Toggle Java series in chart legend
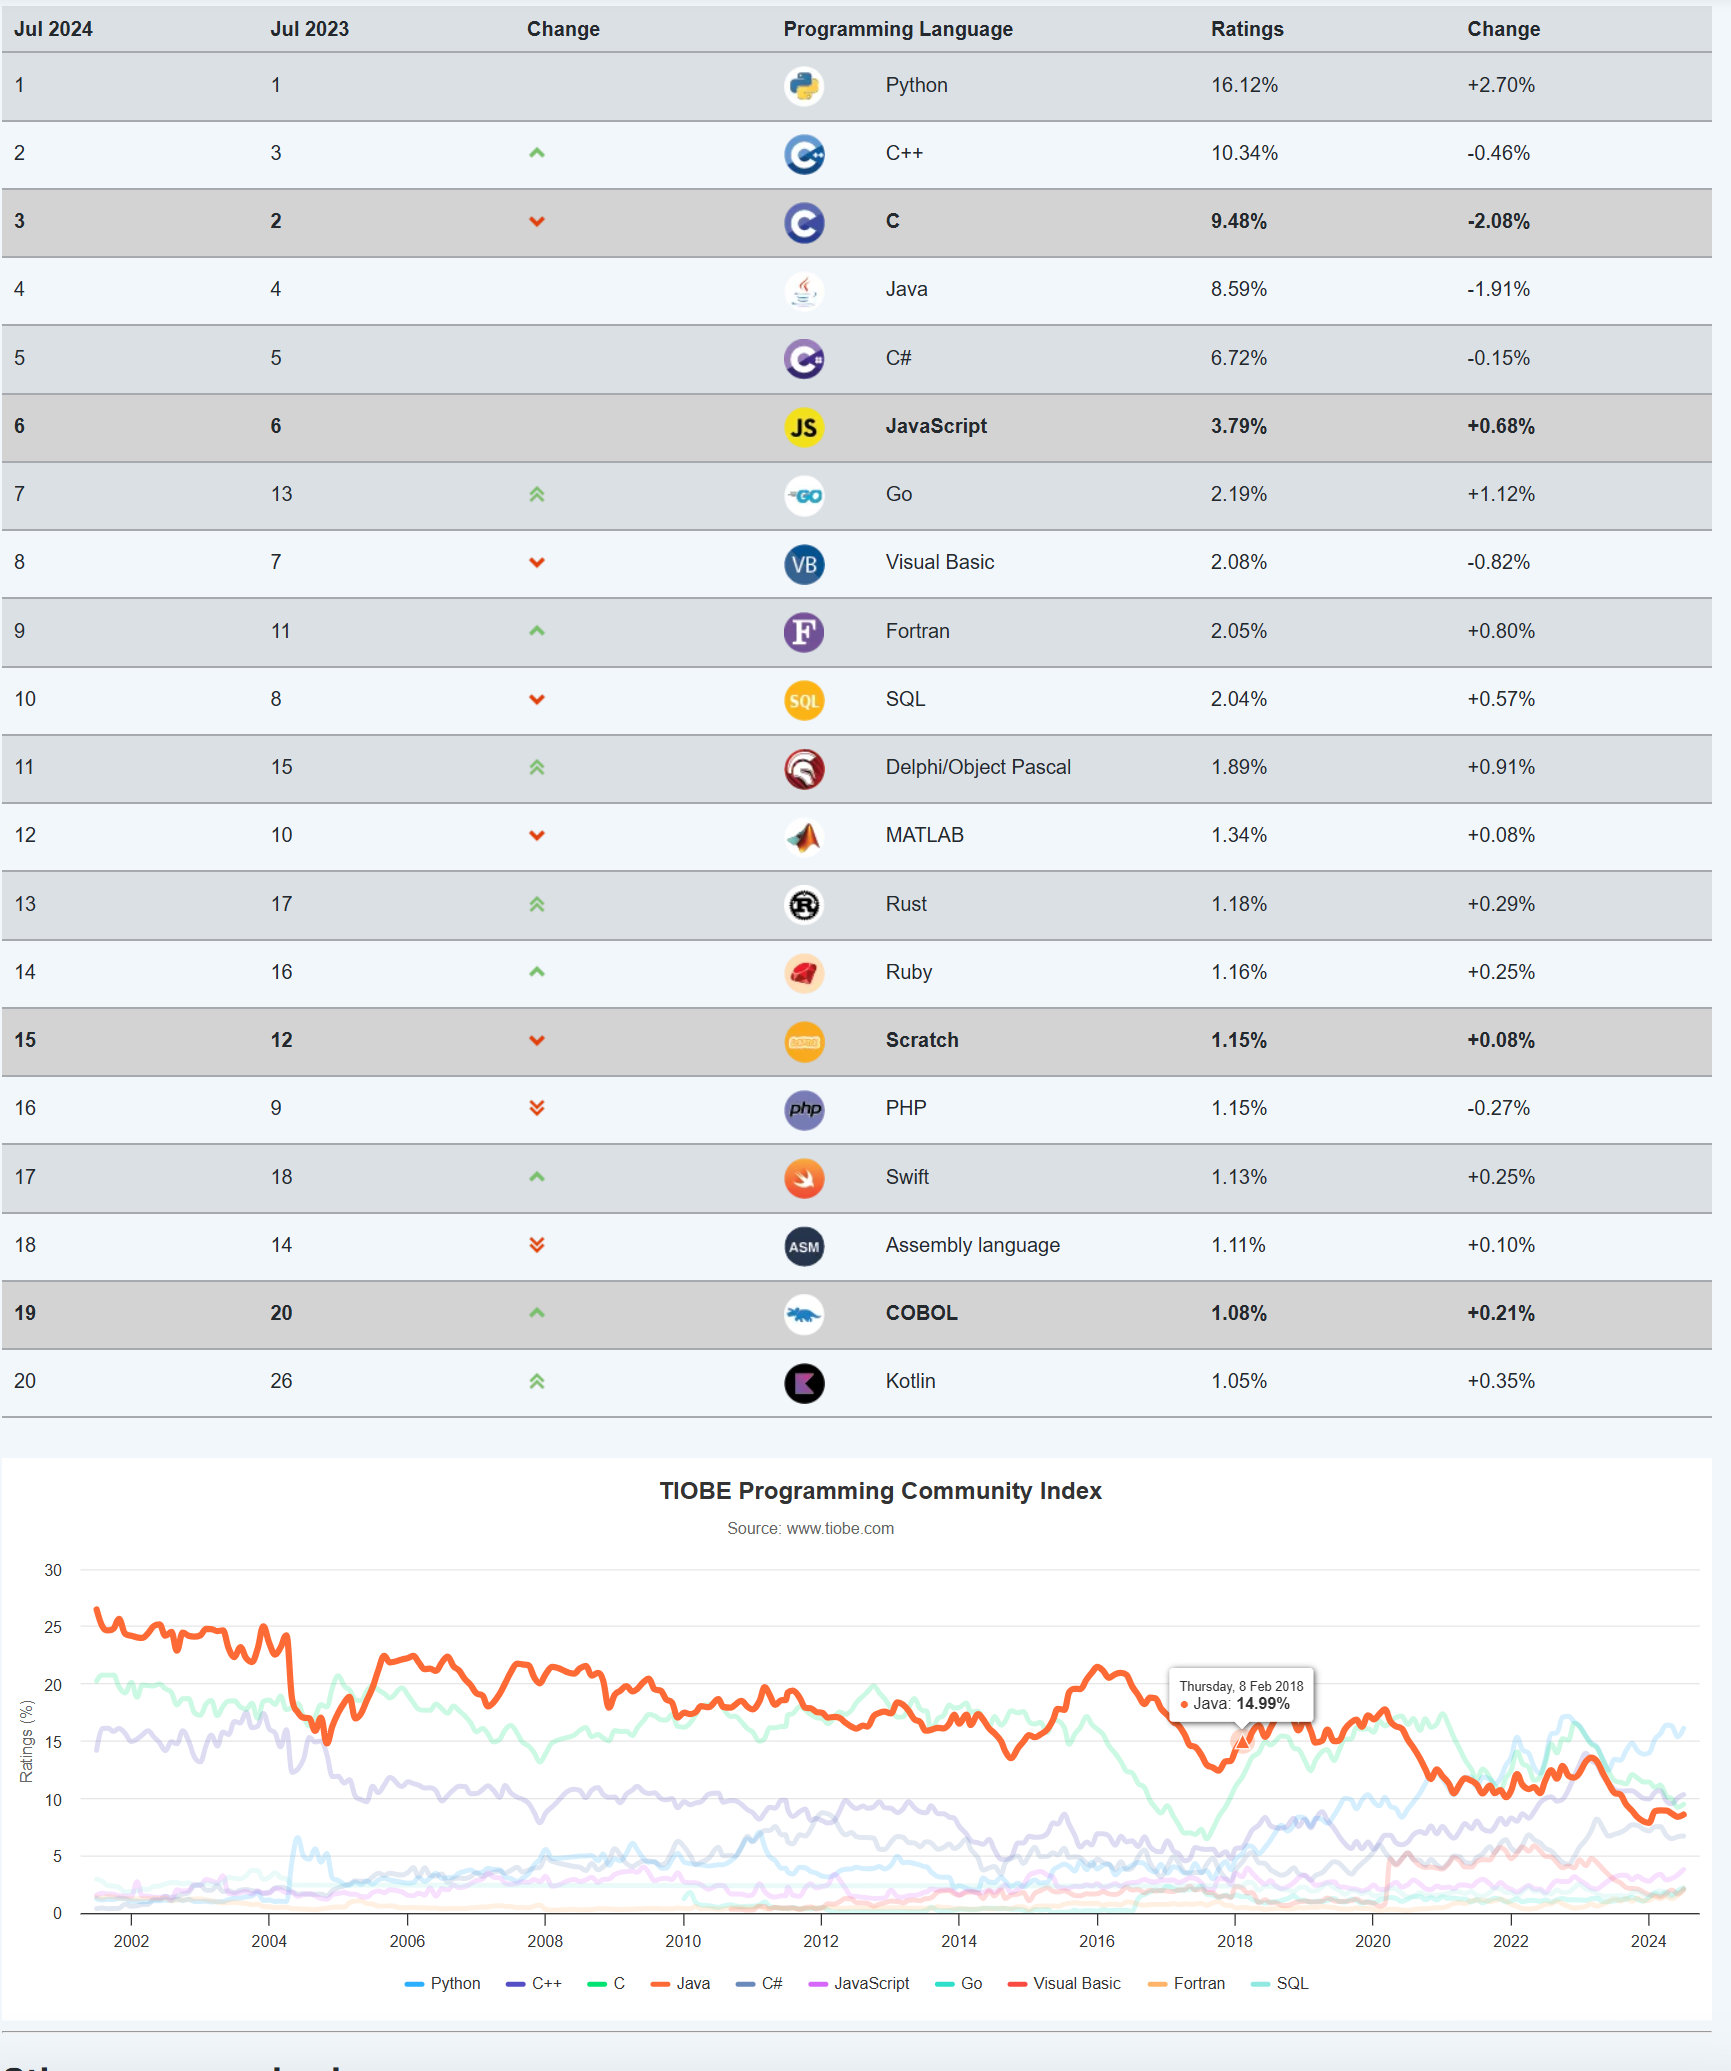The width and height of the screenshot is (1731, 2071). [681, 1983]
